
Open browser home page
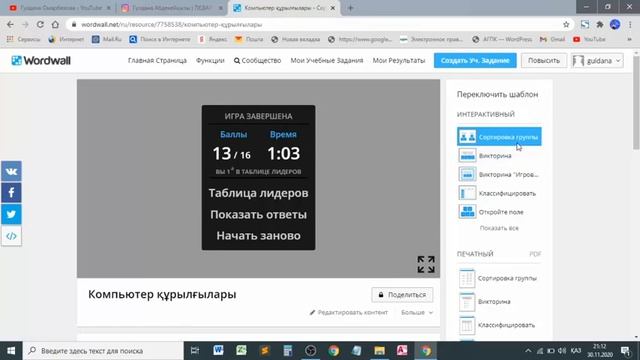pos(55,24)
